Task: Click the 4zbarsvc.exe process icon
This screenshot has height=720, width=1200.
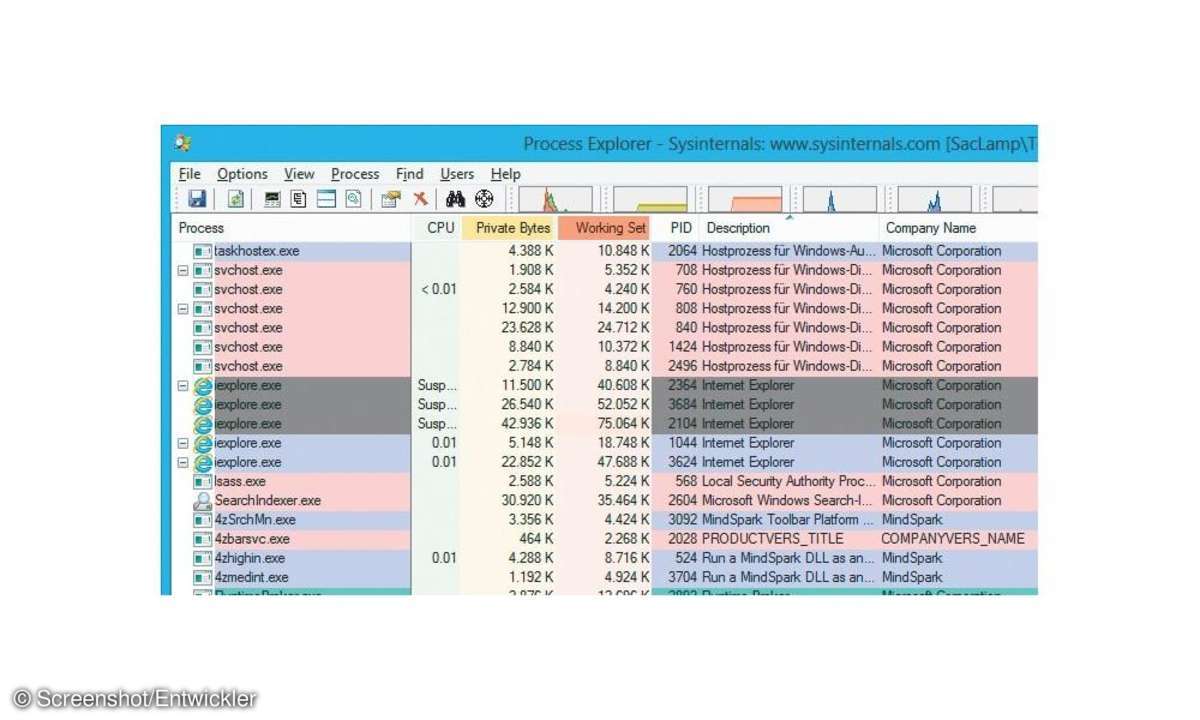Action: pos(203,539)
